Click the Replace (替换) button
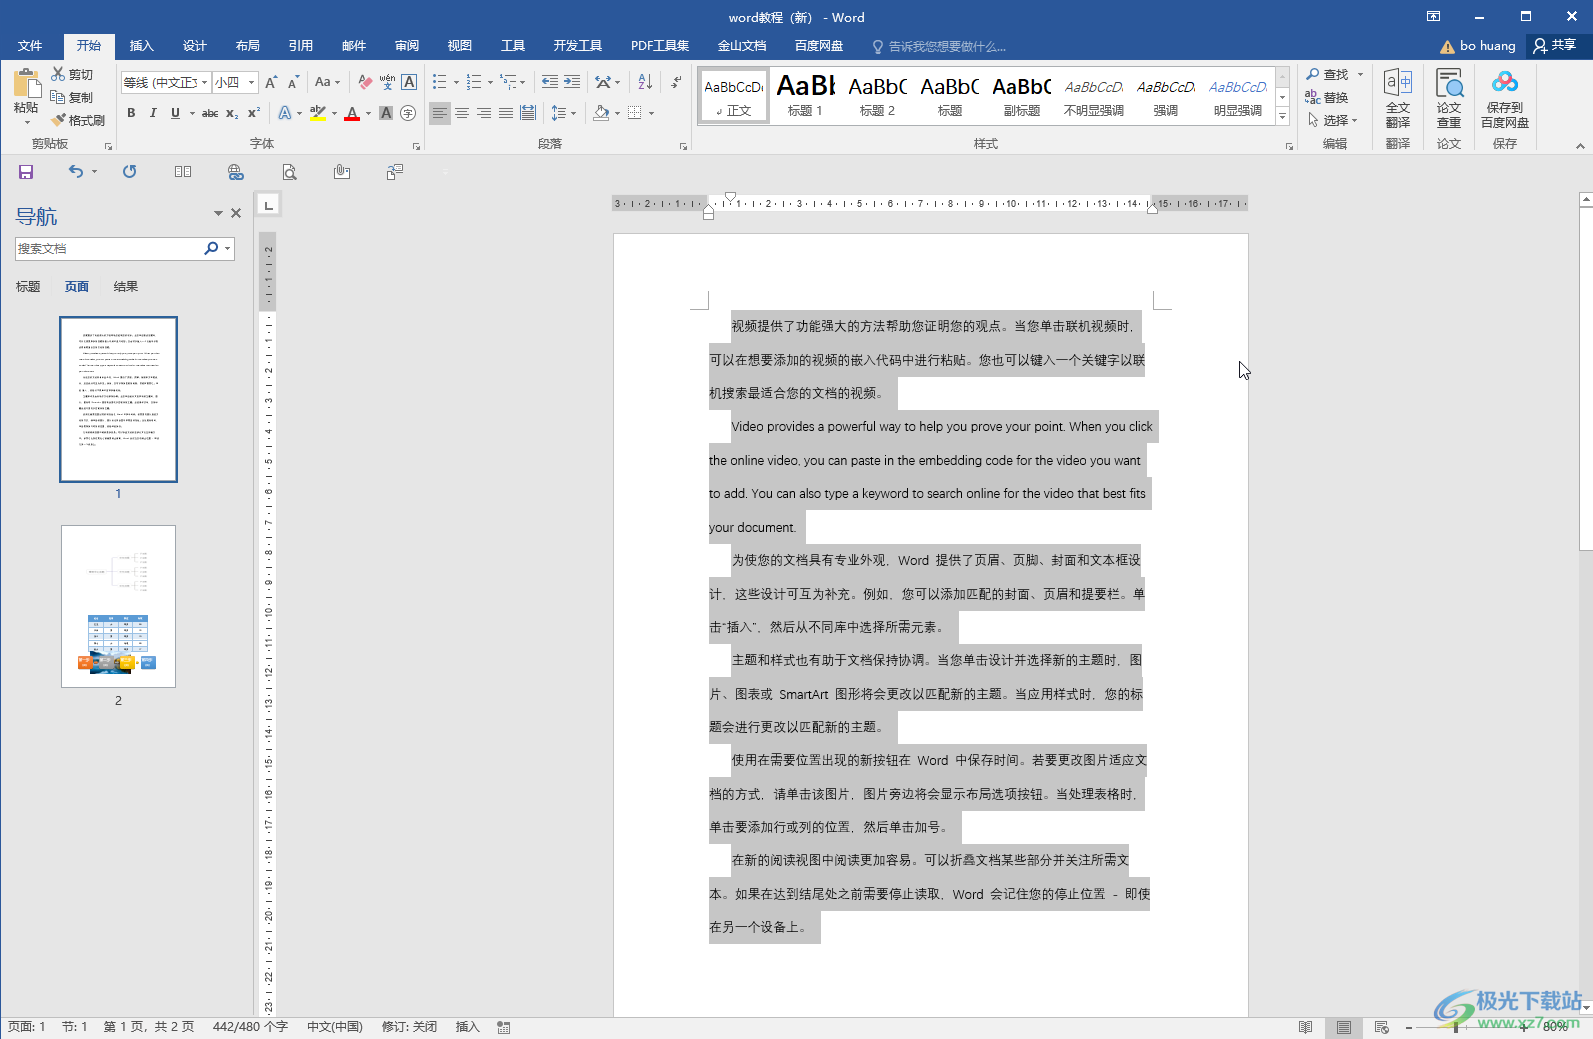This screenshot has height=1039, width=1593. pyautogui.click(x=1327, y=97)
